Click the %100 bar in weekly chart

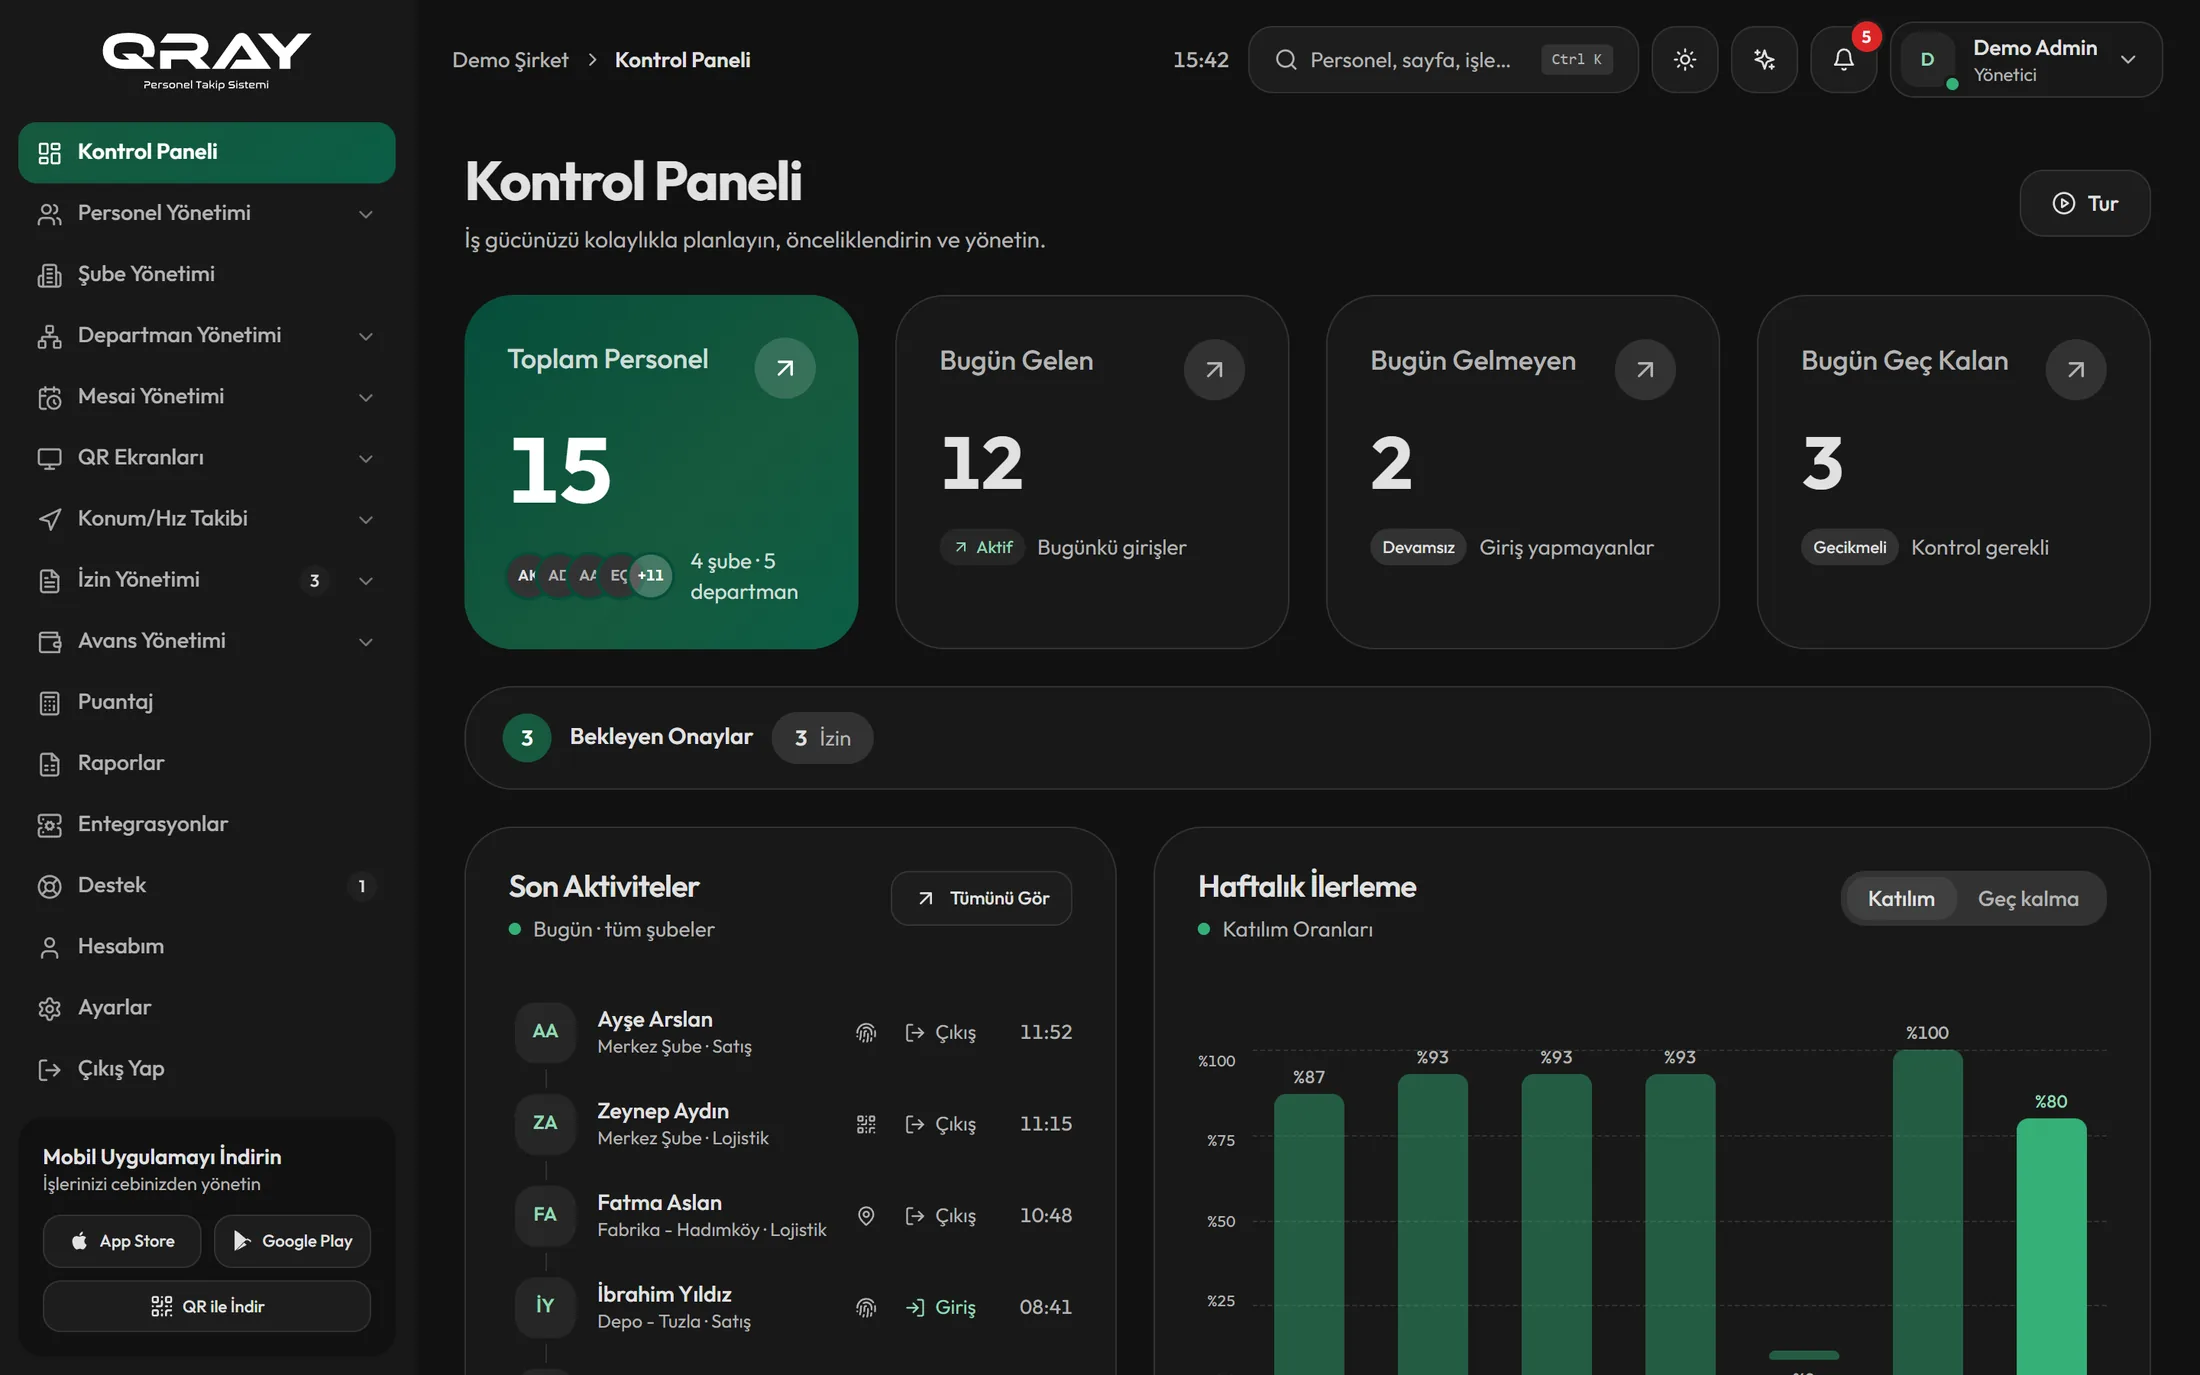click(x=1927, y=1210)
